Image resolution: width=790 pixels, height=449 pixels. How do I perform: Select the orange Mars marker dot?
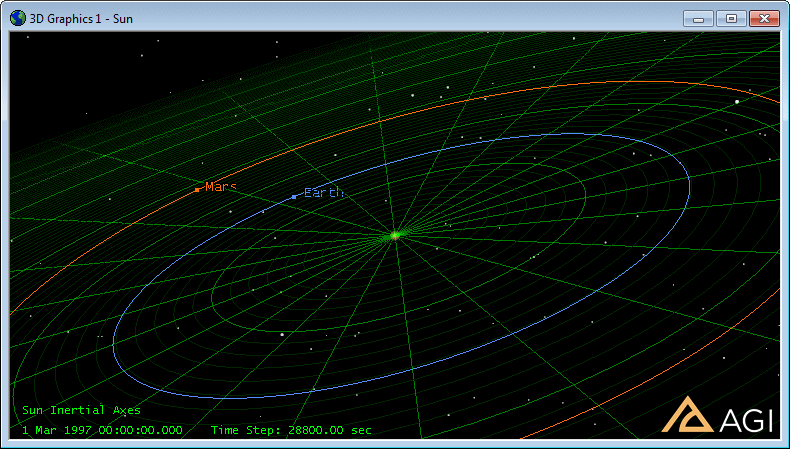(x=197, y=188)
